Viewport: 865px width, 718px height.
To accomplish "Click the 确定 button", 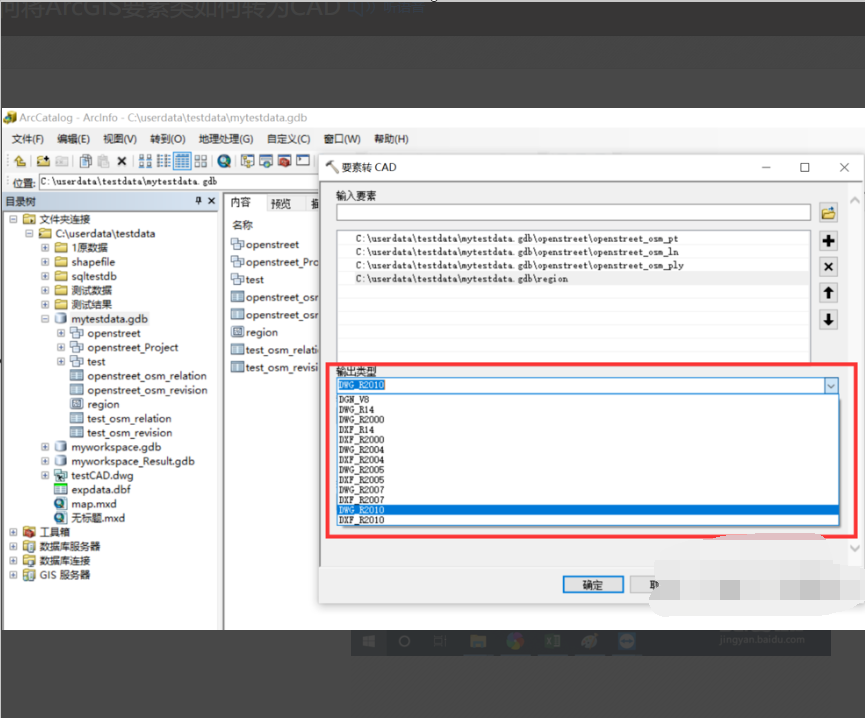I will pyautogui.click(x=593, y=585).
